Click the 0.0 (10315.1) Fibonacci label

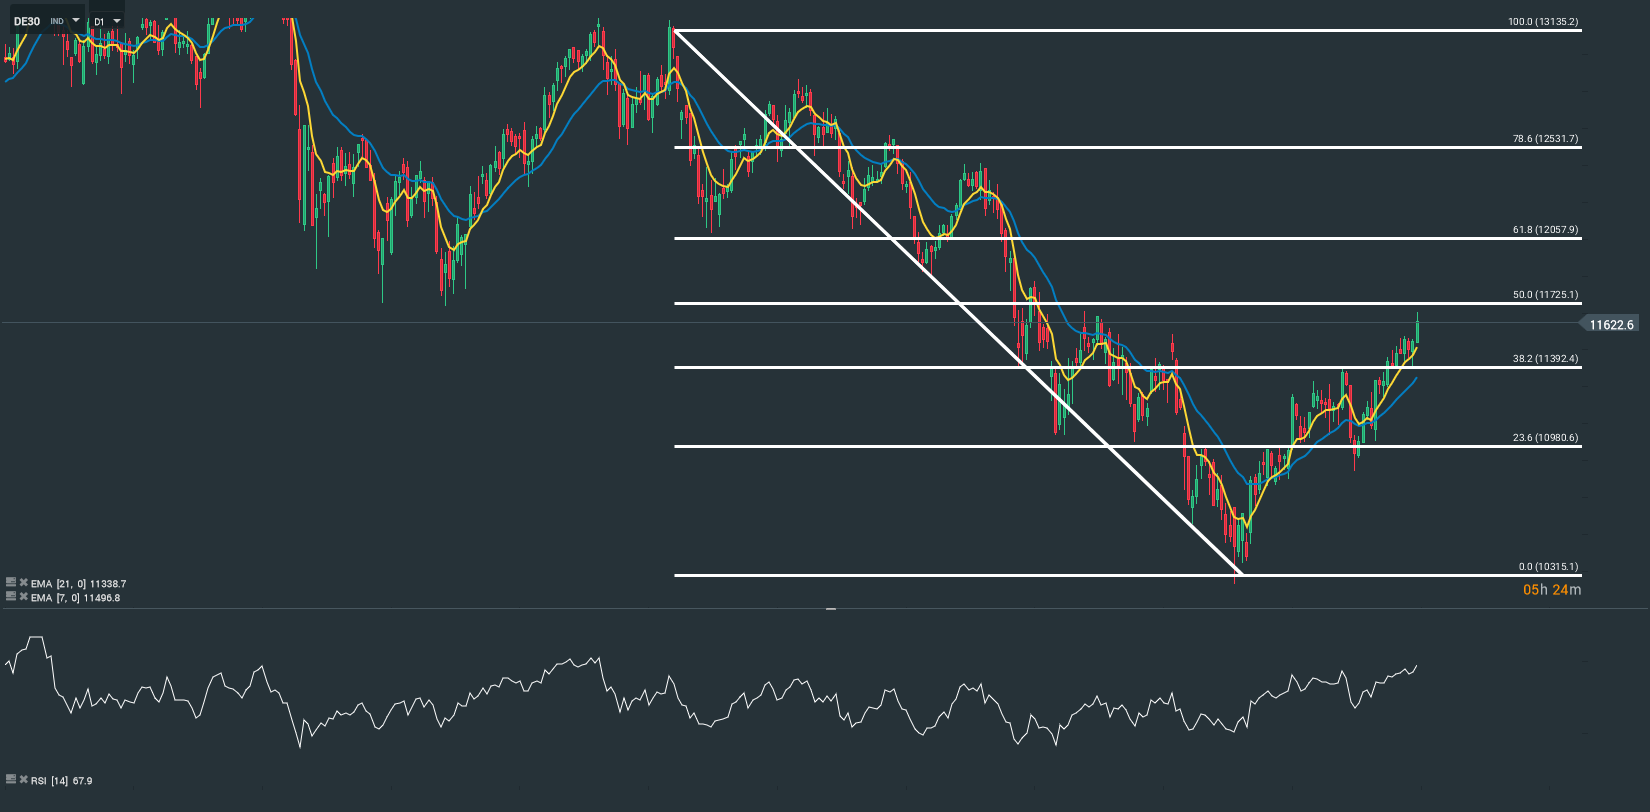tap(1547, 567)
